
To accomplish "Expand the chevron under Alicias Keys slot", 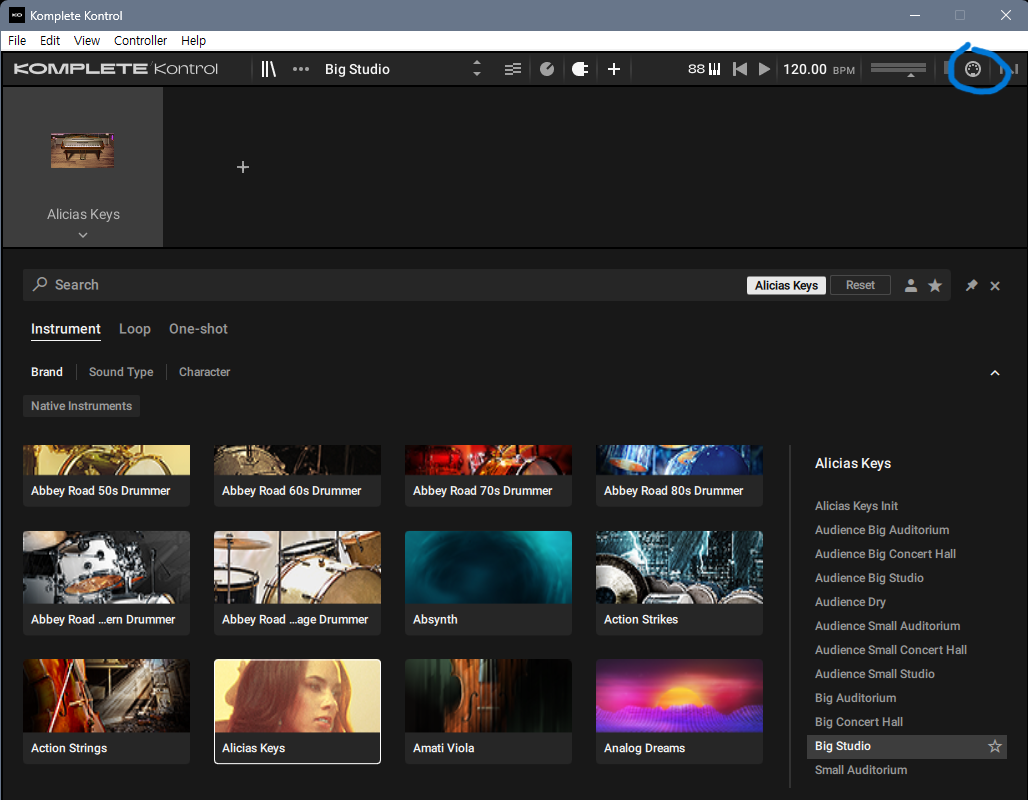I will [x=83, y=235].
